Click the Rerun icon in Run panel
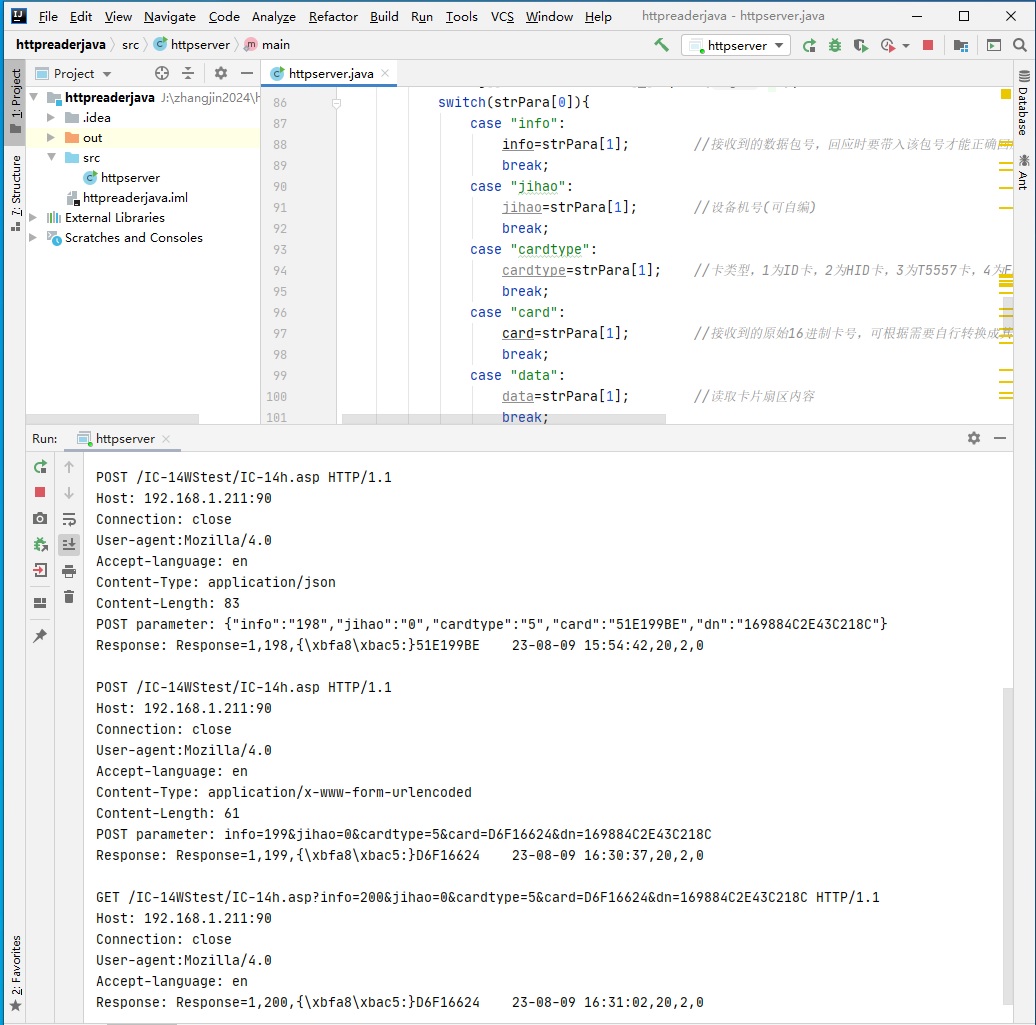 40,467
